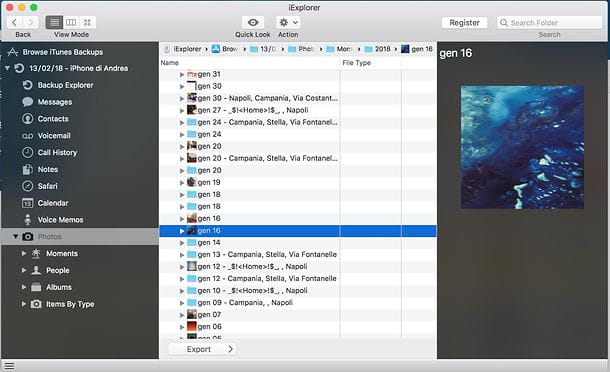Click the Export button

click(x=202, y=349)
